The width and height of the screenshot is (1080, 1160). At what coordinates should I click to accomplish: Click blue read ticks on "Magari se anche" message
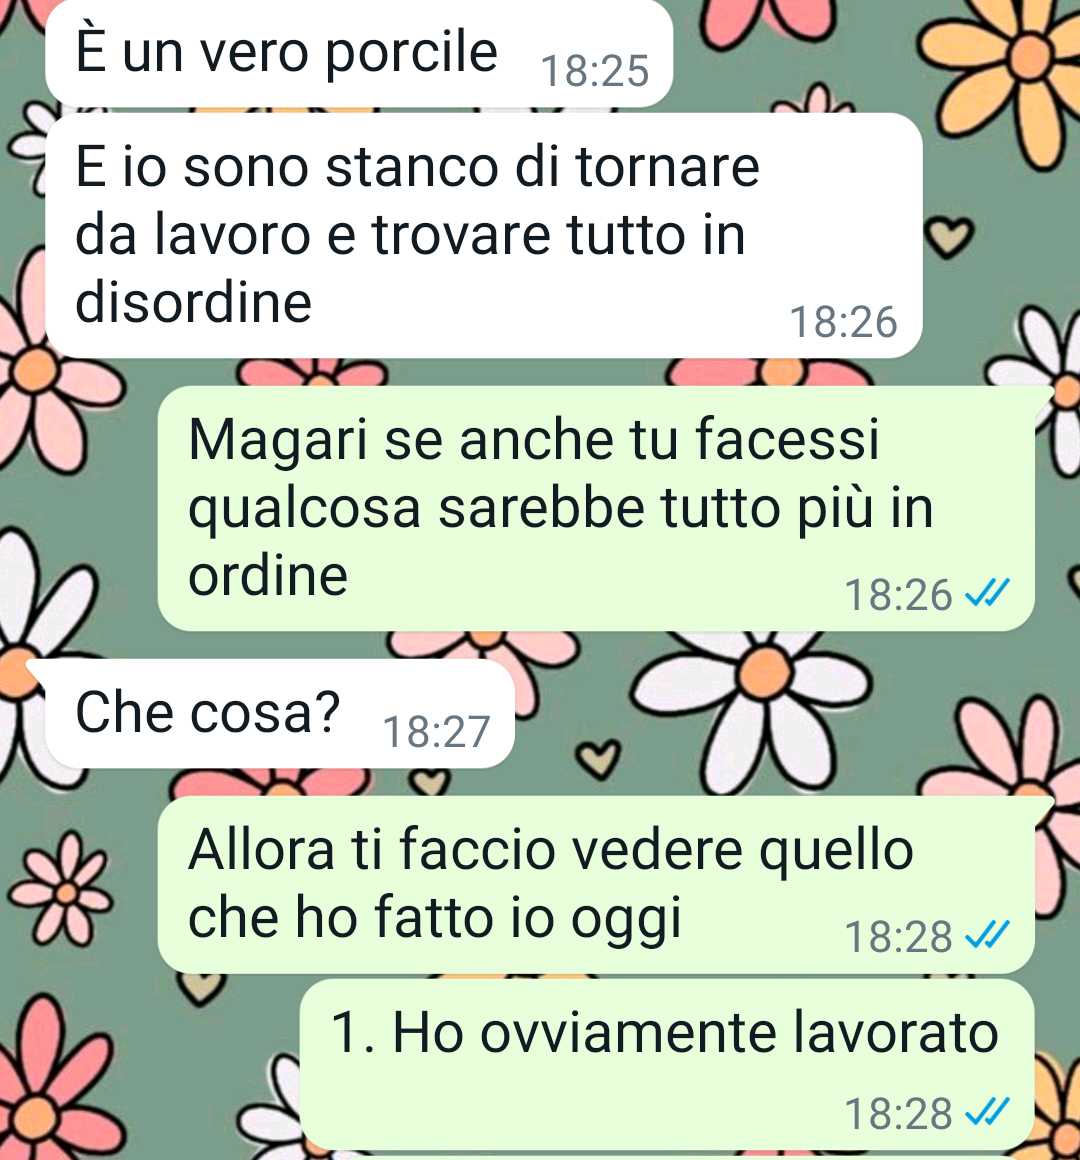click(x=988, y=593)
